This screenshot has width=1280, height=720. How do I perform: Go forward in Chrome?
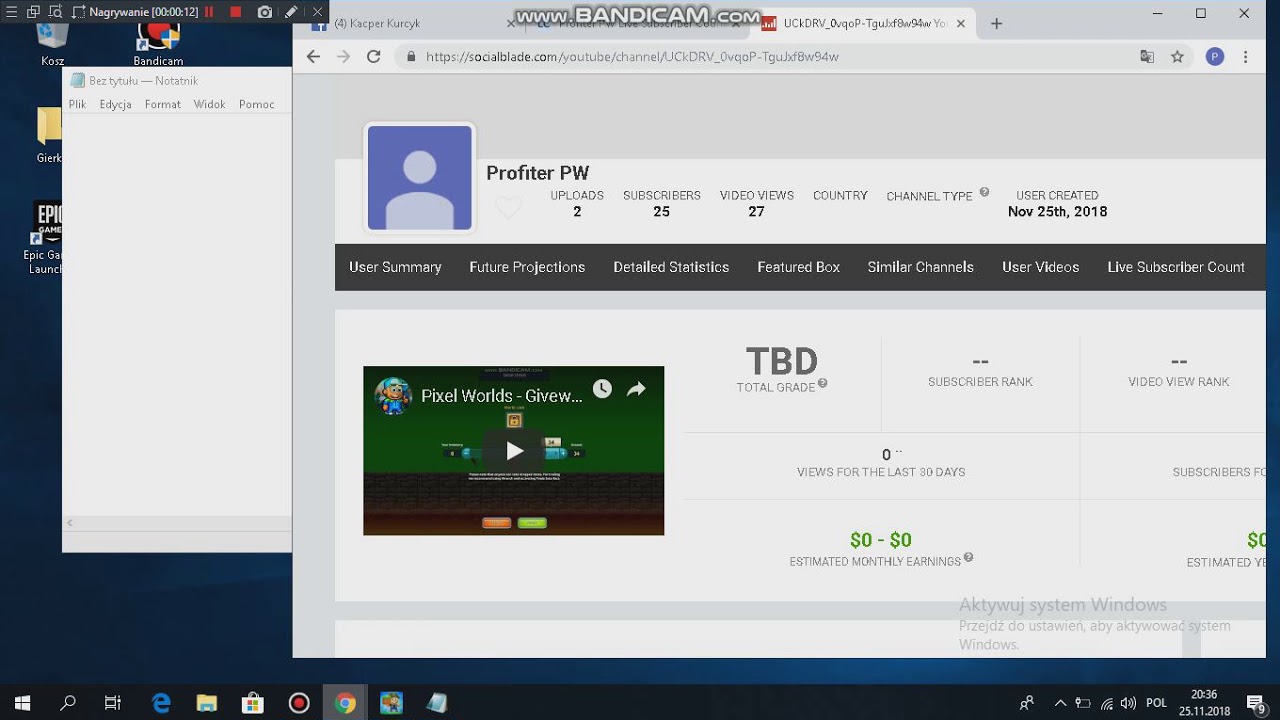pos(343,57)
